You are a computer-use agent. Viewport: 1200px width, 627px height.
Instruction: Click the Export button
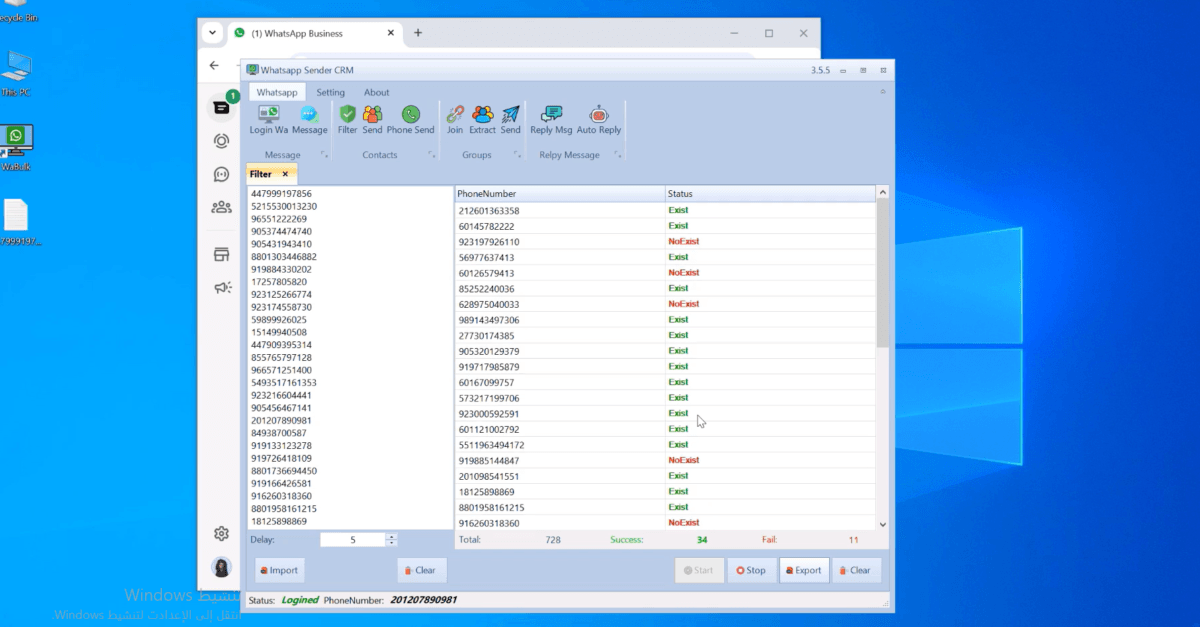[x=804, y=570]
